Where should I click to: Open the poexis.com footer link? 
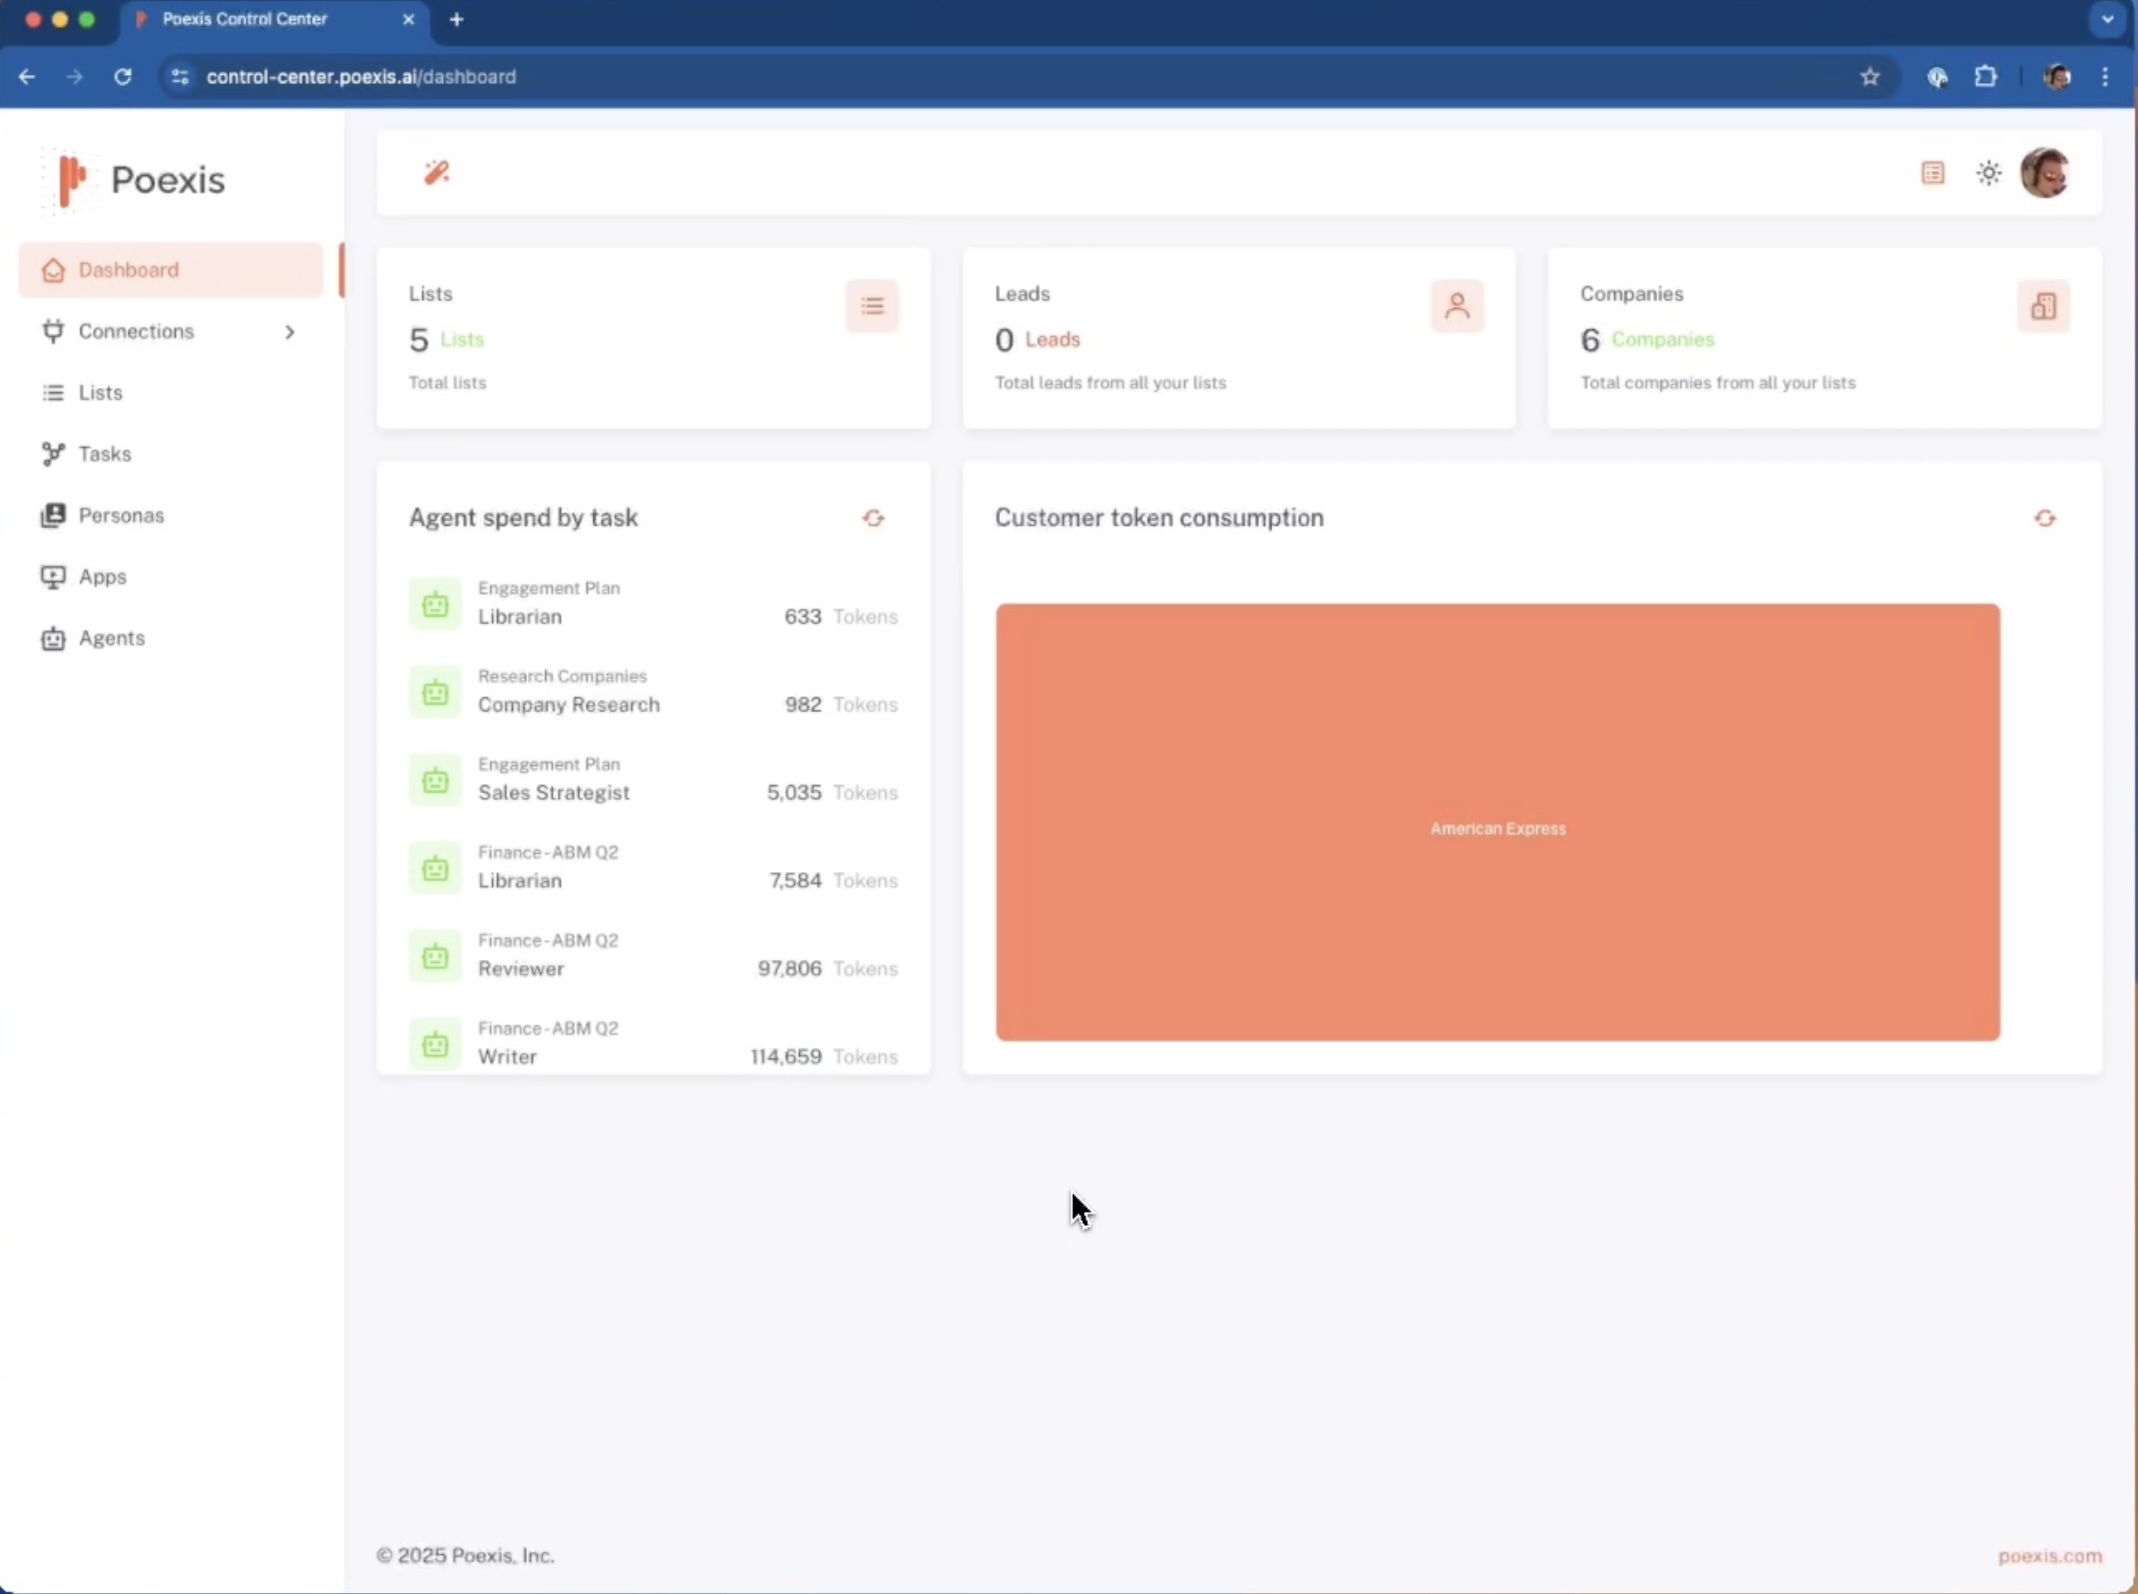tap(2049, 1556)
